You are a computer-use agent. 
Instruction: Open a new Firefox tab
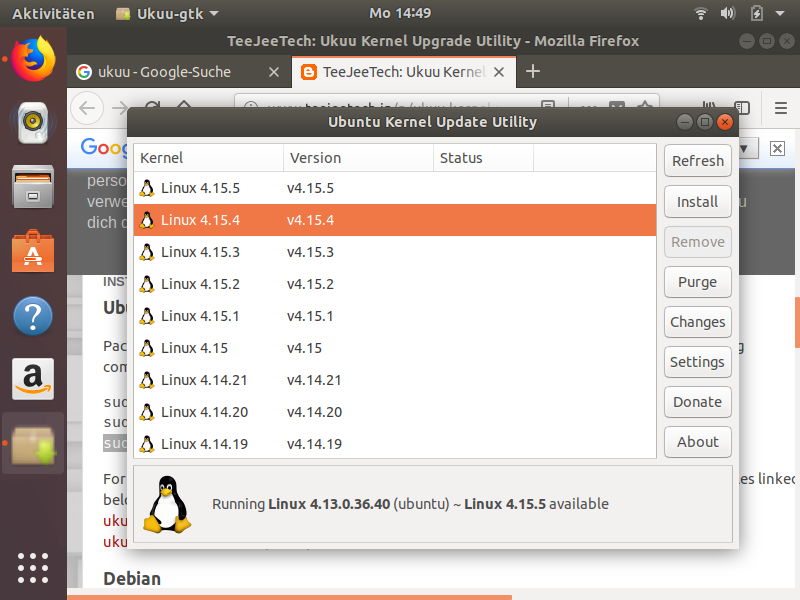533,71
